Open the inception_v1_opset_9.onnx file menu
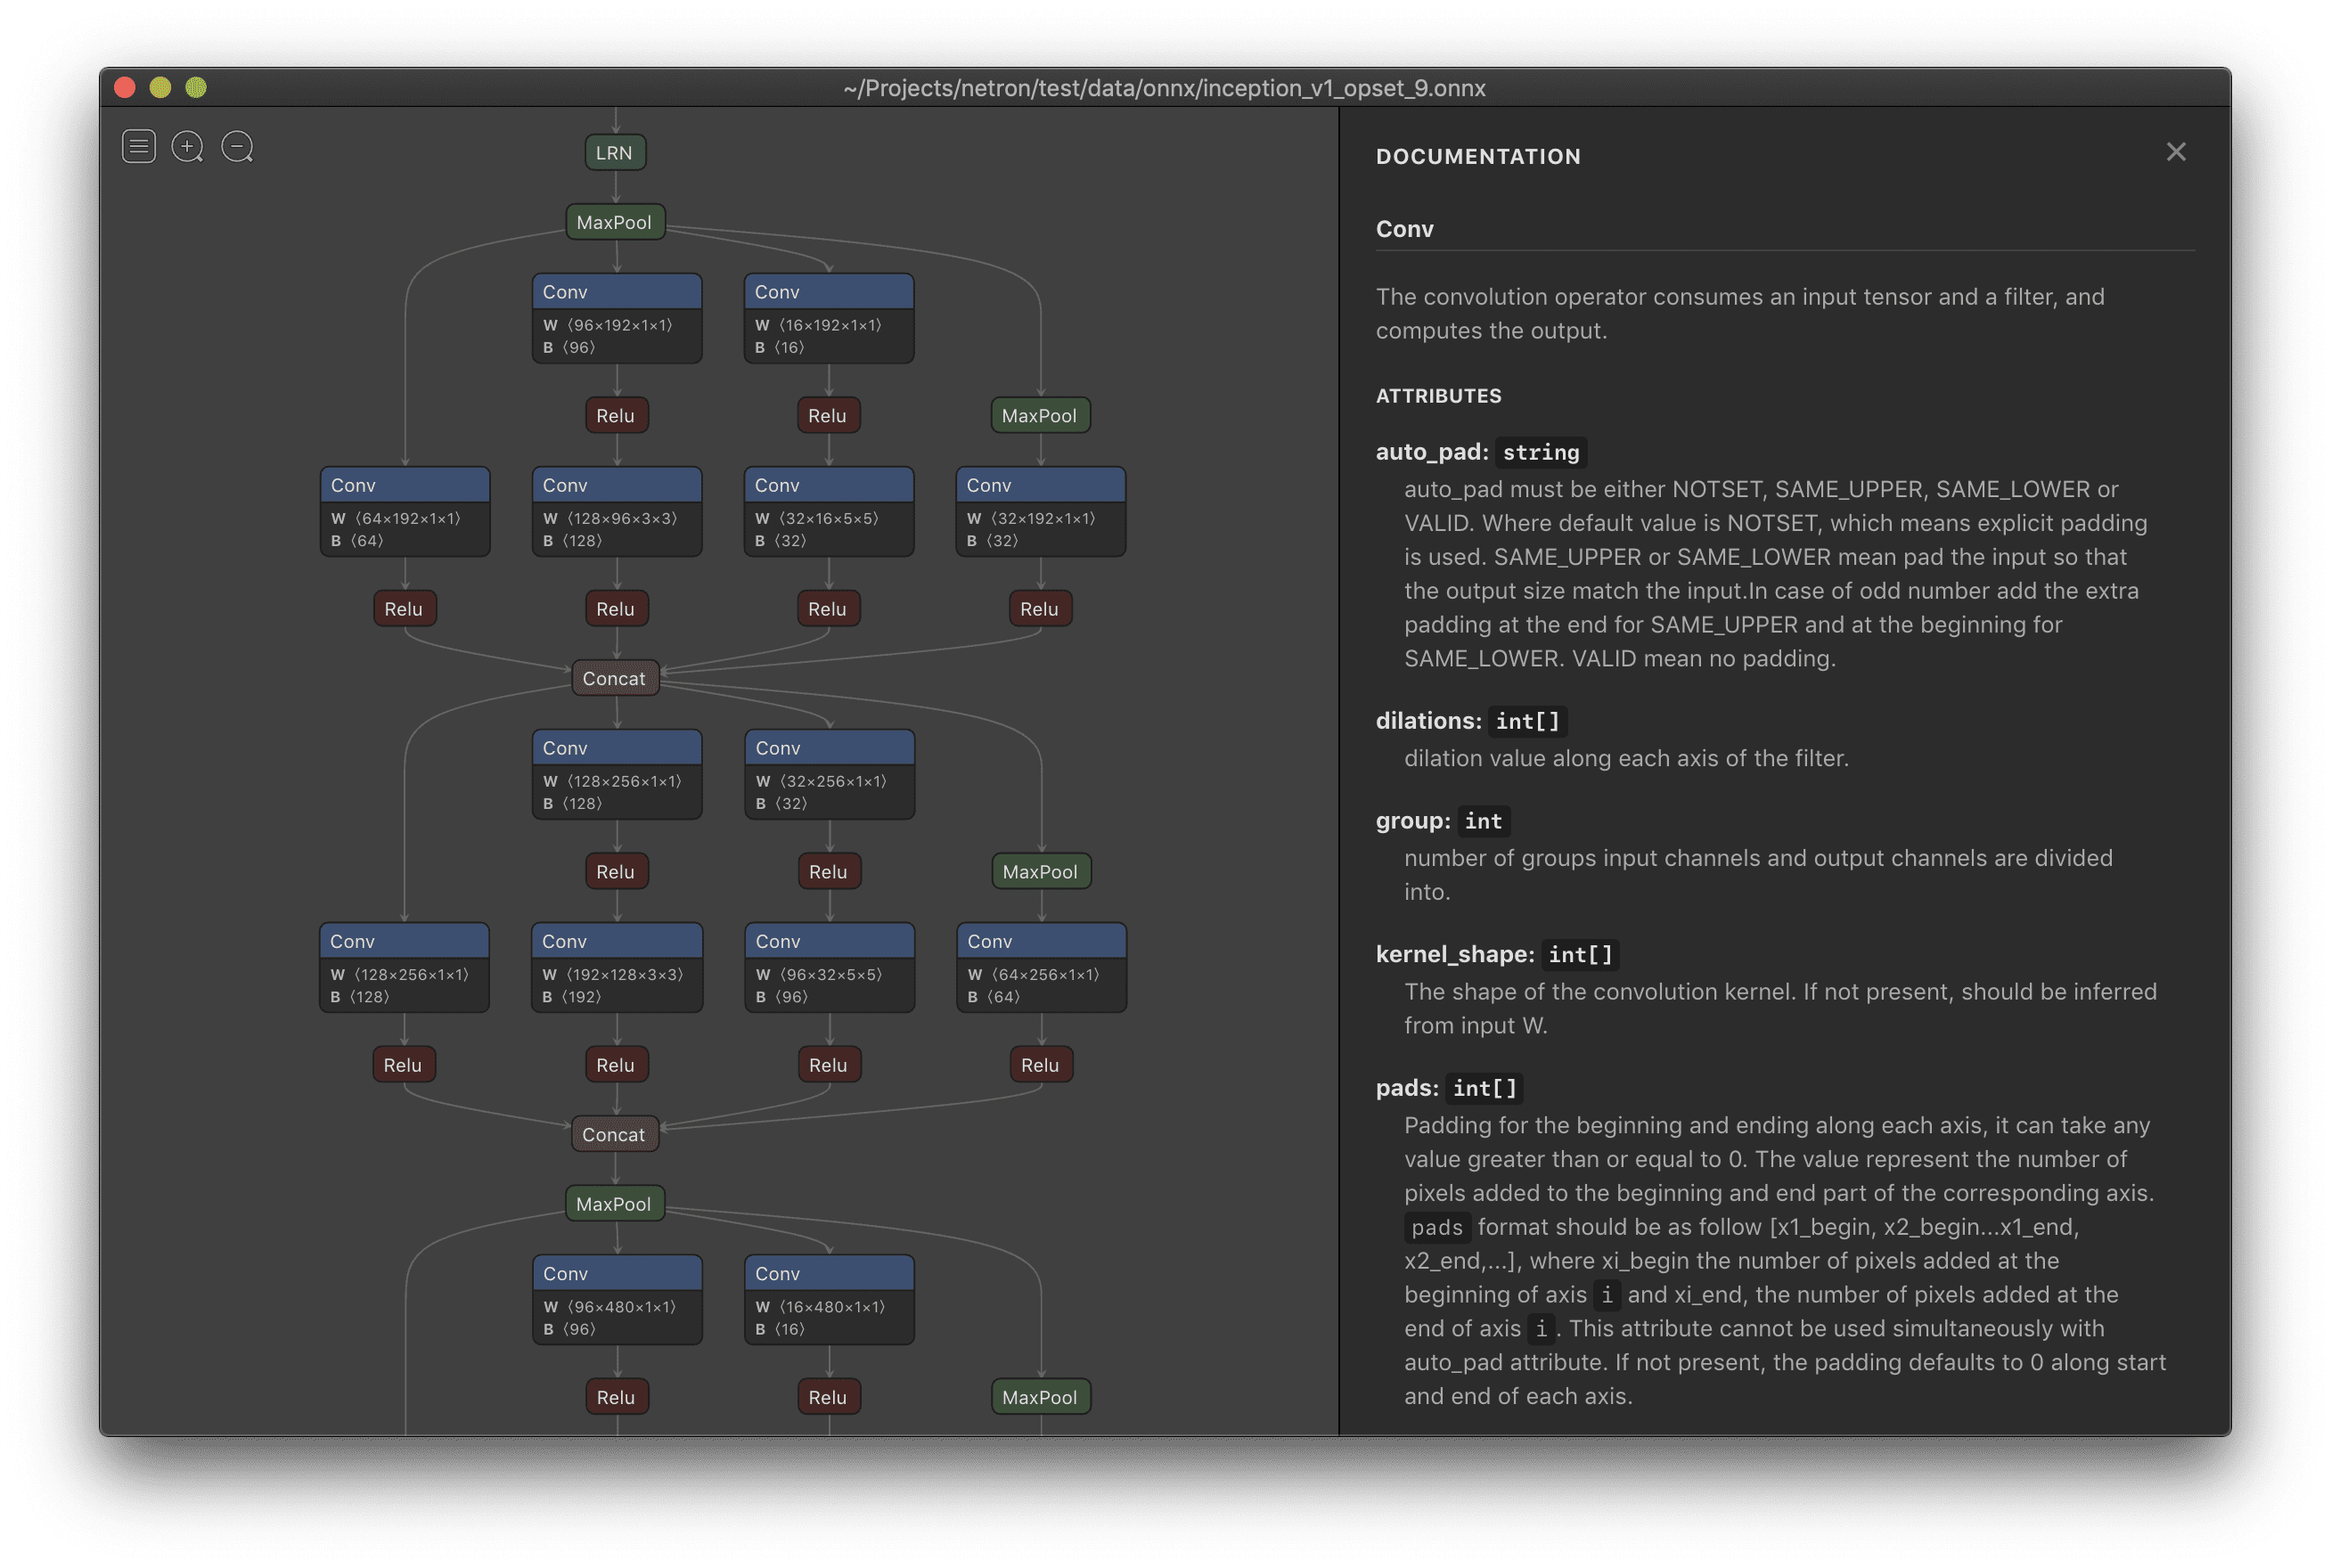Screen dimensions: 2331x1568 [x=136, y=145]
